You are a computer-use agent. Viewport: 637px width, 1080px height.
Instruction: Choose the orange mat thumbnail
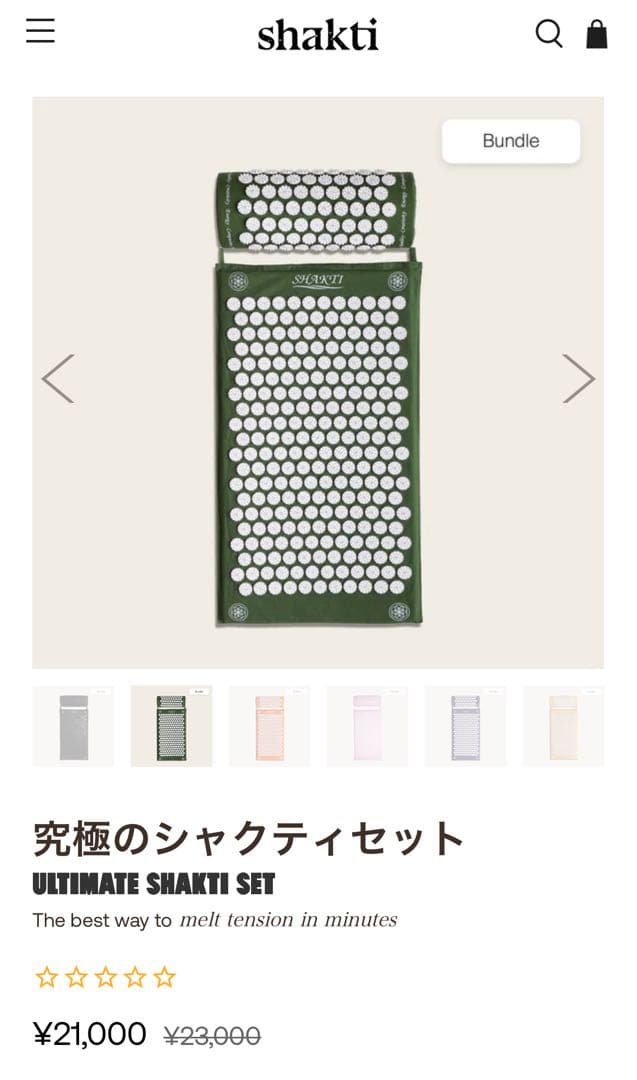click(269, 726)
